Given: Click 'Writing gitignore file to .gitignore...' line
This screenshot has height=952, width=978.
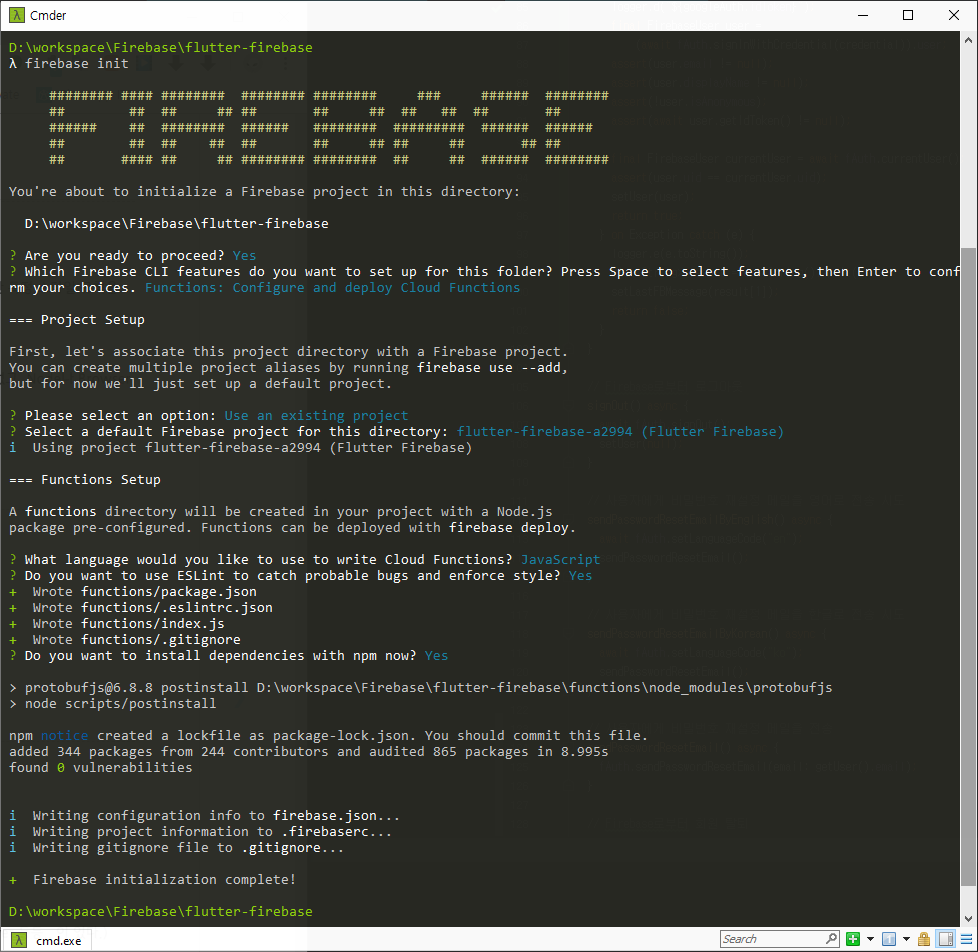Looking at the screenshot, I should coord(177,848).
